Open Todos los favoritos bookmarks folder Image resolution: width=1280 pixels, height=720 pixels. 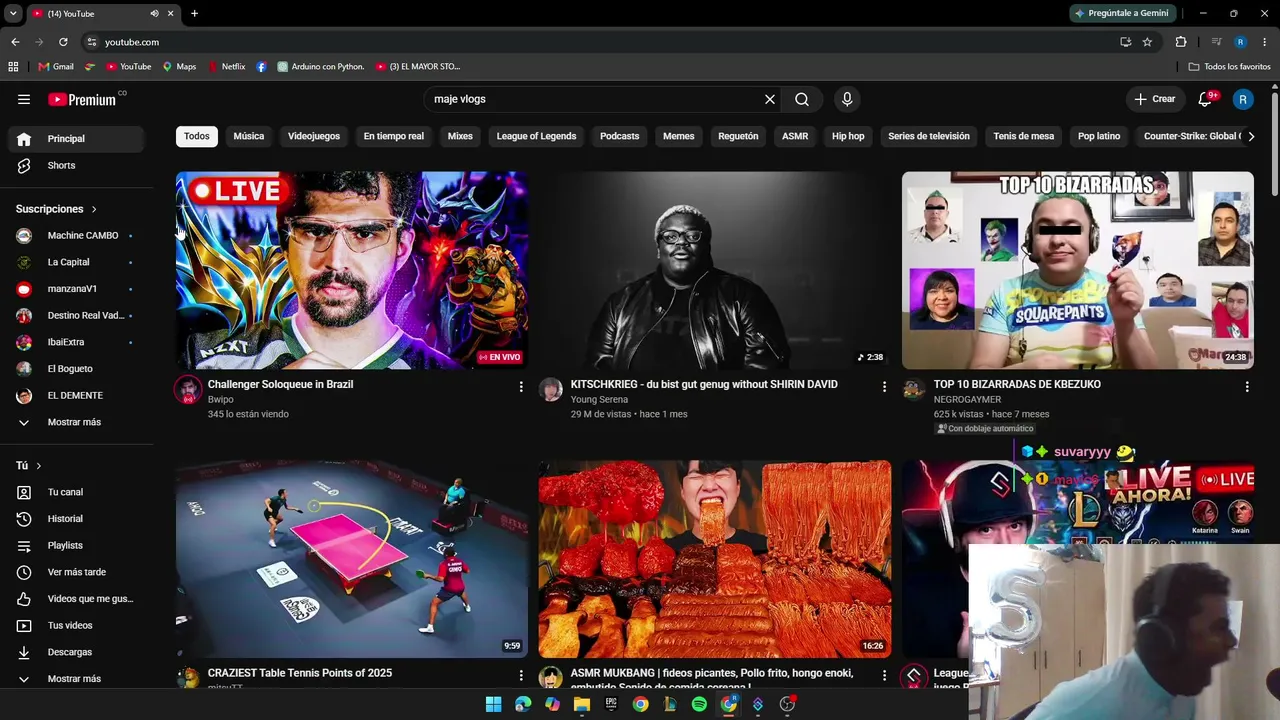click(1229, 67)
